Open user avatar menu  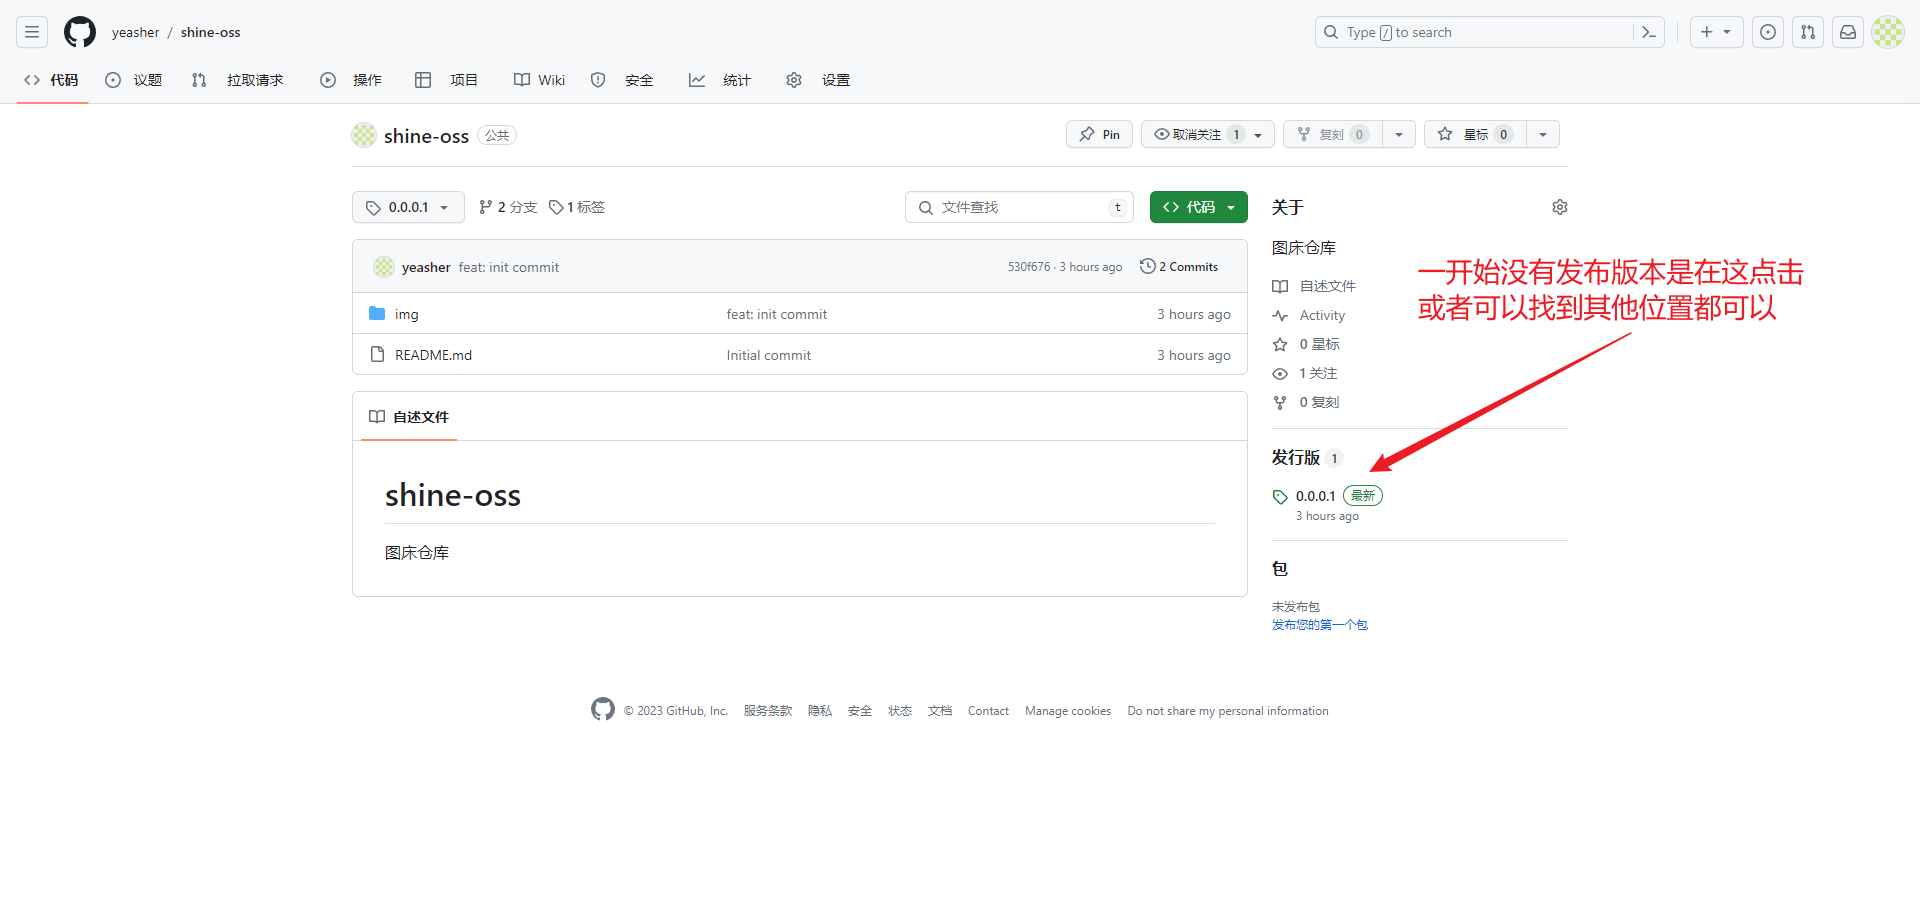point(1888,32)
